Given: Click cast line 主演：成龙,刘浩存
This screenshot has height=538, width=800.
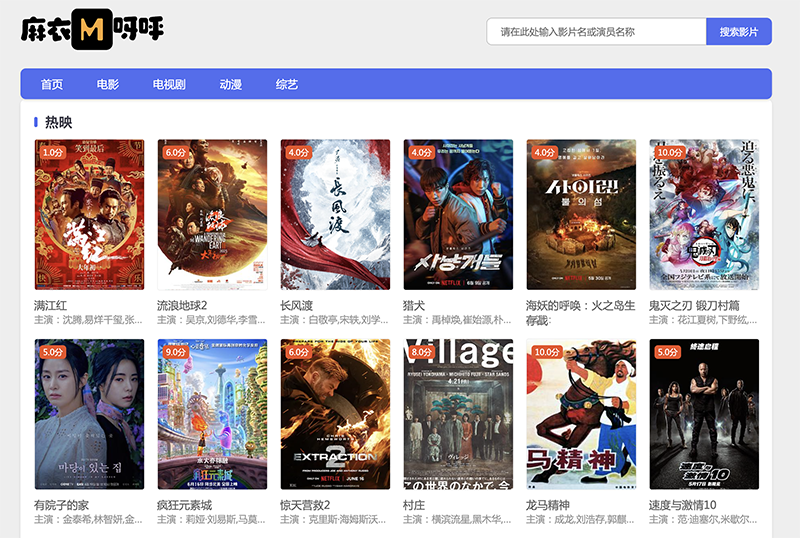Looking at the screenshot, I should (580, 520).
